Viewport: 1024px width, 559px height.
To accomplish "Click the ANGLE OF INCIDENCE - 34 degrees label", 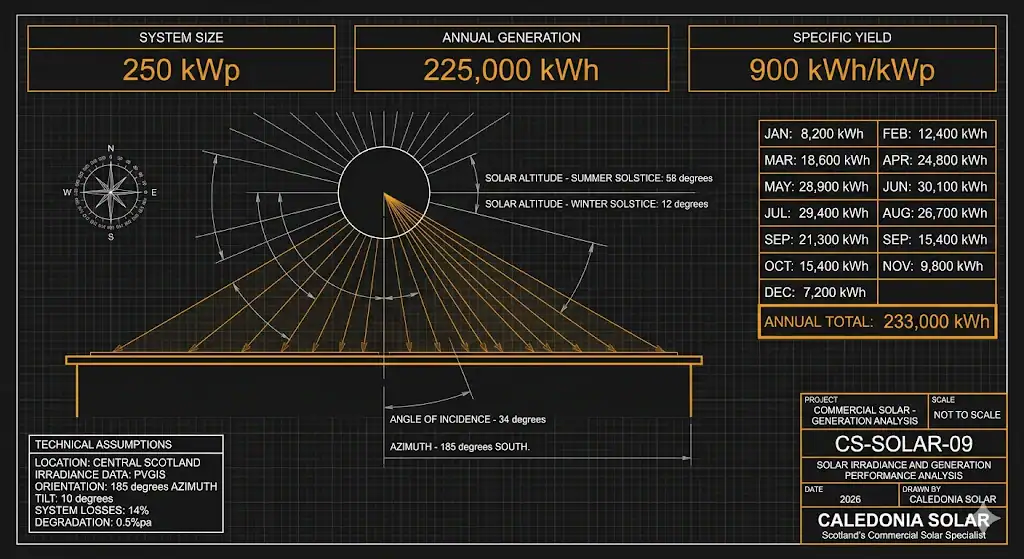I will 468,419.
